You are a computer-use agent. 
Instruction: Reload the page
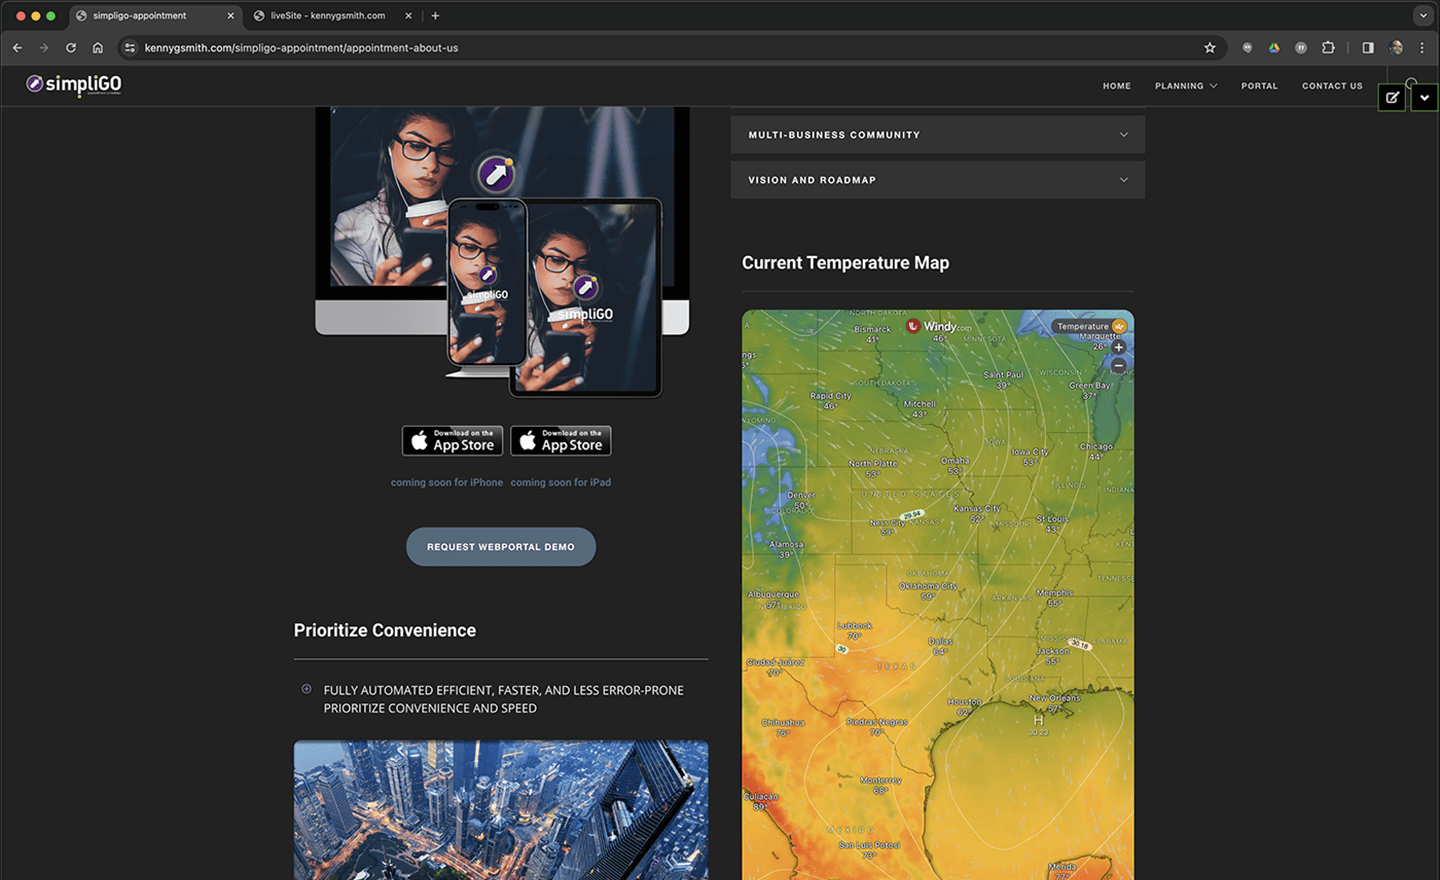coord(71,47)
